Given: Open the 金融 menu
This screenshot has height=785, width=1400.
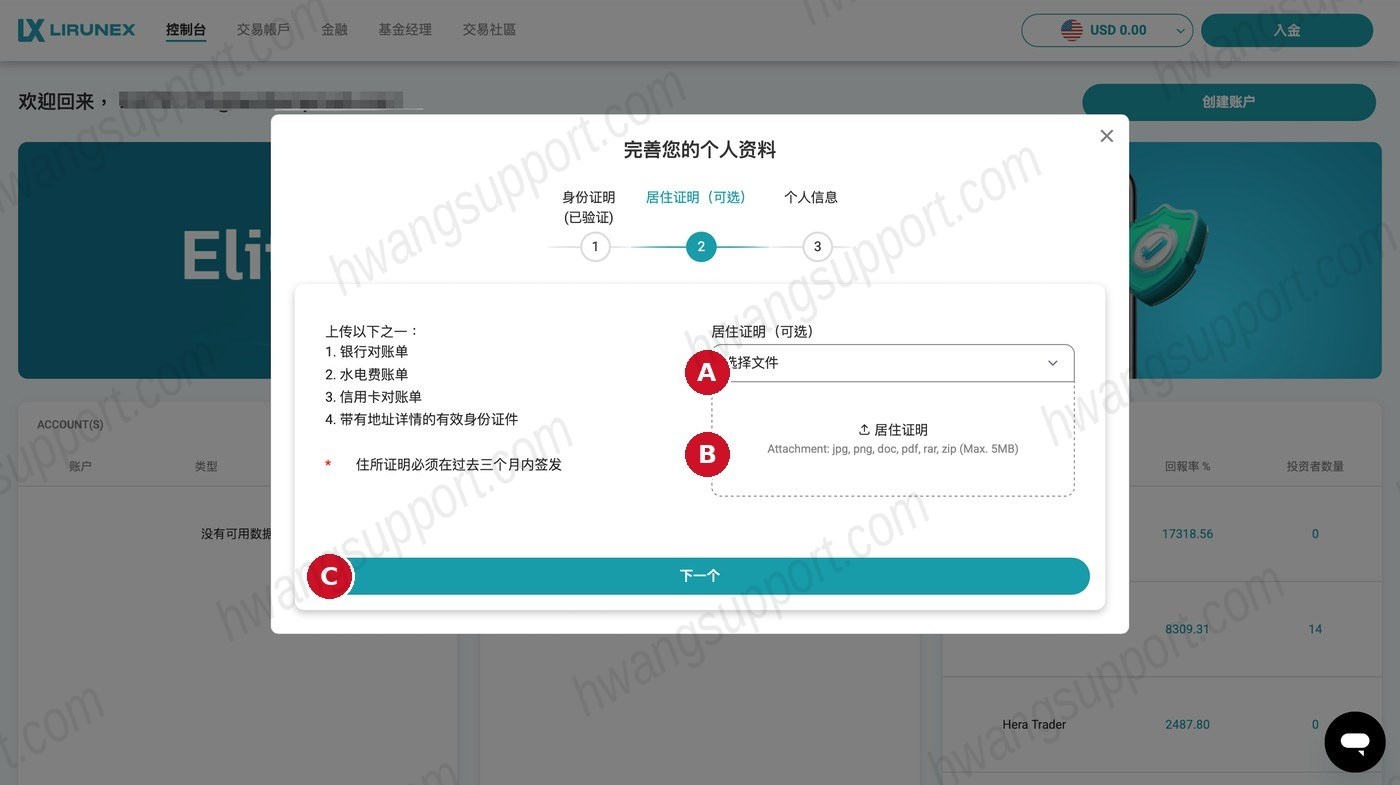Looking at the screenshot, I should pyautogui.click(x=334, y=30).
